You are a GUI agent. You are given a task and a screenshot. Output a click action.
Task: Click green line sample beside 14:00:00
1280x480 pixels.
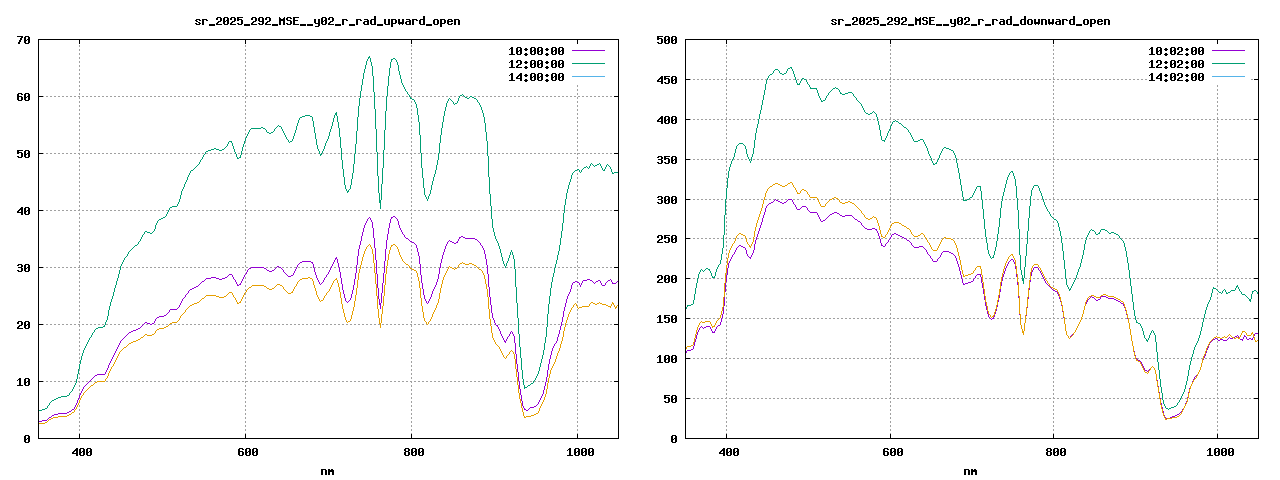tap(589, 76)
